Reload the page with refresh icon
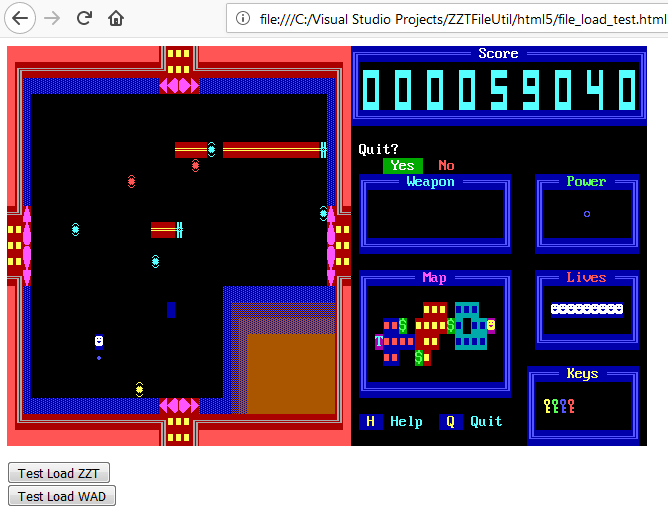The height and width of the screenshot is (506, 668). [x=84, y=18]
